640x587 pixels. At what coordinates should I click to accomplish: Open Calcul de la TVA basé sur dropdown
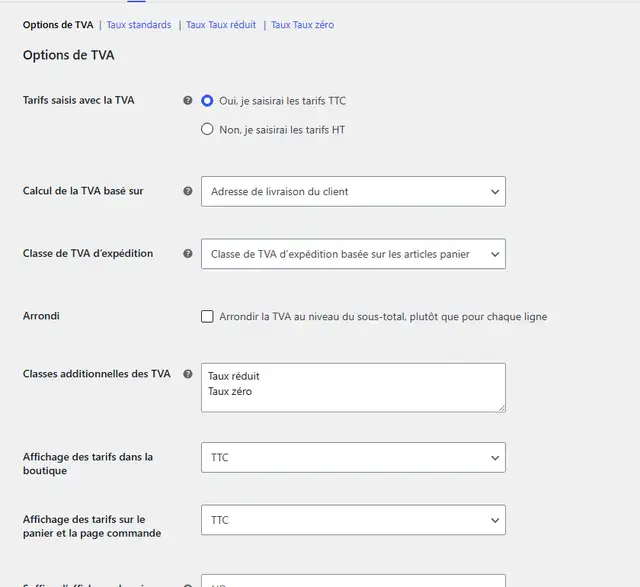click(x=353, y=191)
